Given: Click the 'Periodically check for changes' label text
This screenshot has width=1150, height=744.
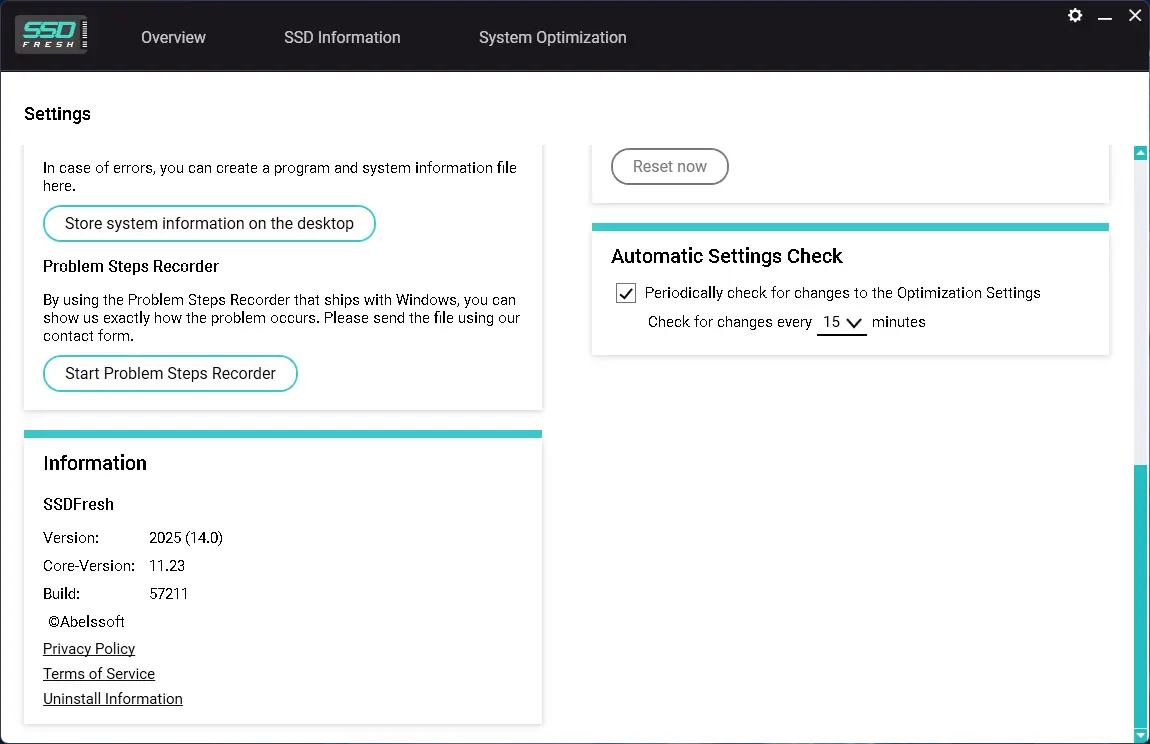Looking at the screenshot, I should (842, 293).
